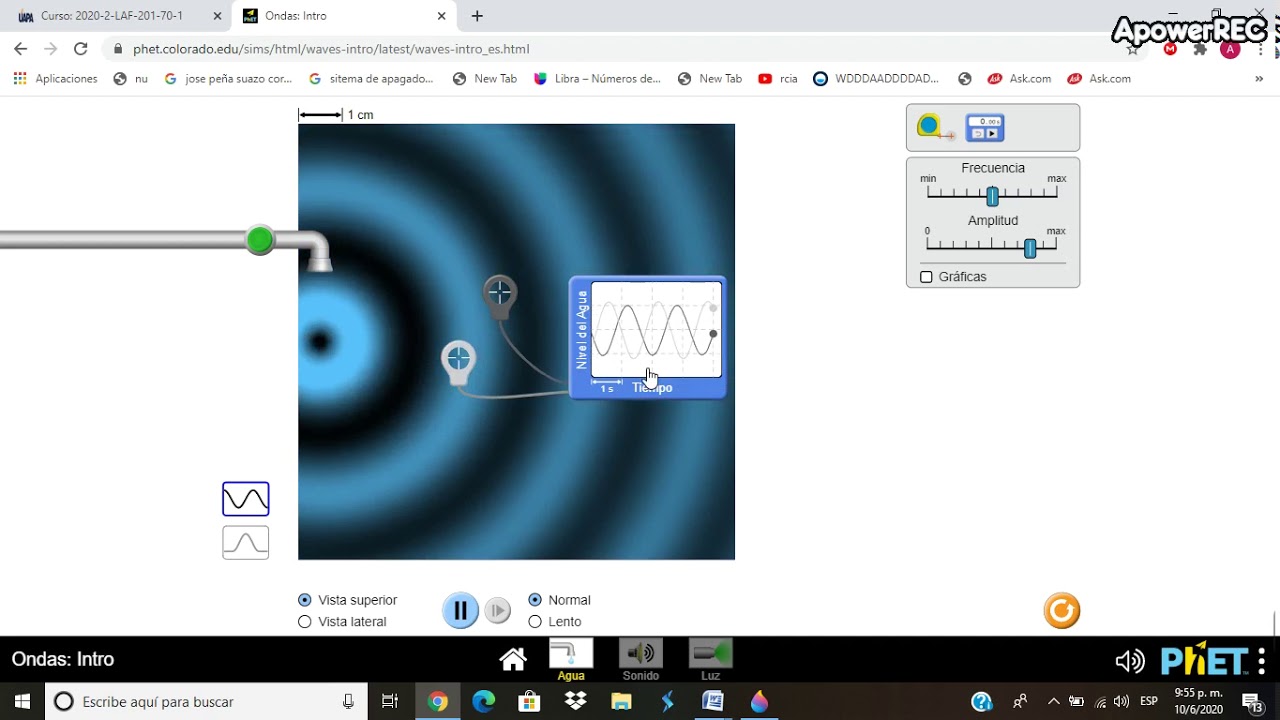Open the Windows Start menu
Image resolution: width=1280 pixels, height=720 pixels.
[x=22, y=702]
